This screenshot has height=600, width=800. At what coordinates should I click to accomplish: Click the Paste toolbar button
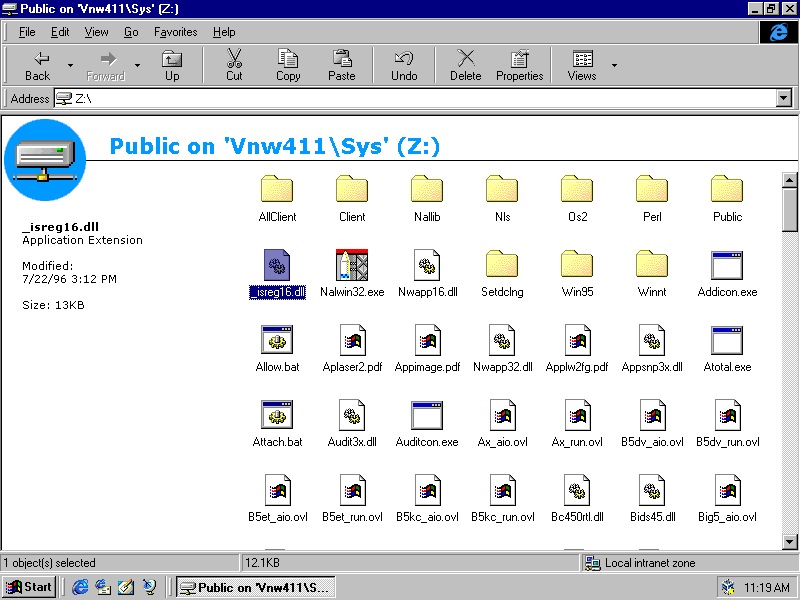pyautogui.click(x=342, y=66)
